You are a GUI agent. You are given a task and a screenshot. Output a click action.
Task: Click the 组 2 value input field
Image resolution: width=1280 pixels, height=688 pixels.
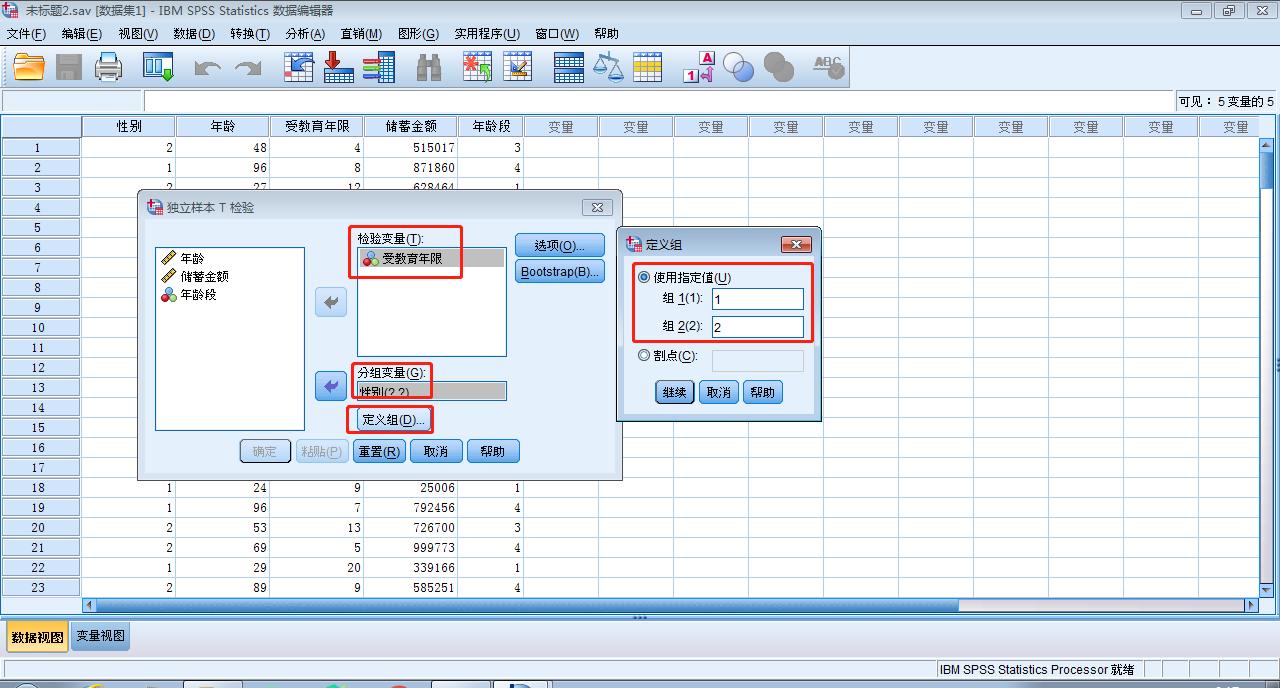[758, 327]
